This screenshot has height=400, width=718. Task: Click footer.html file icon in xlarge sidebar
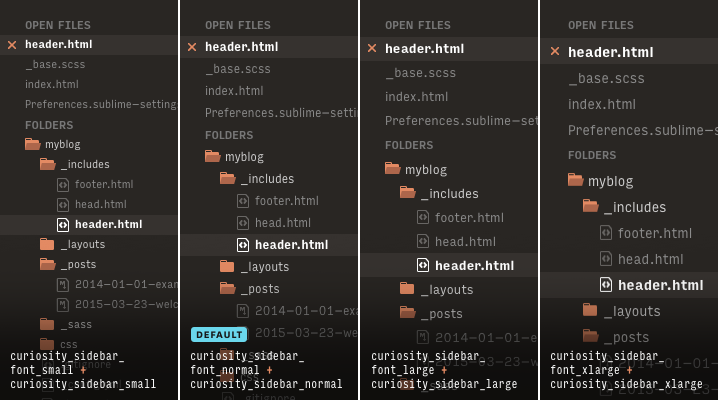(606, 233)
